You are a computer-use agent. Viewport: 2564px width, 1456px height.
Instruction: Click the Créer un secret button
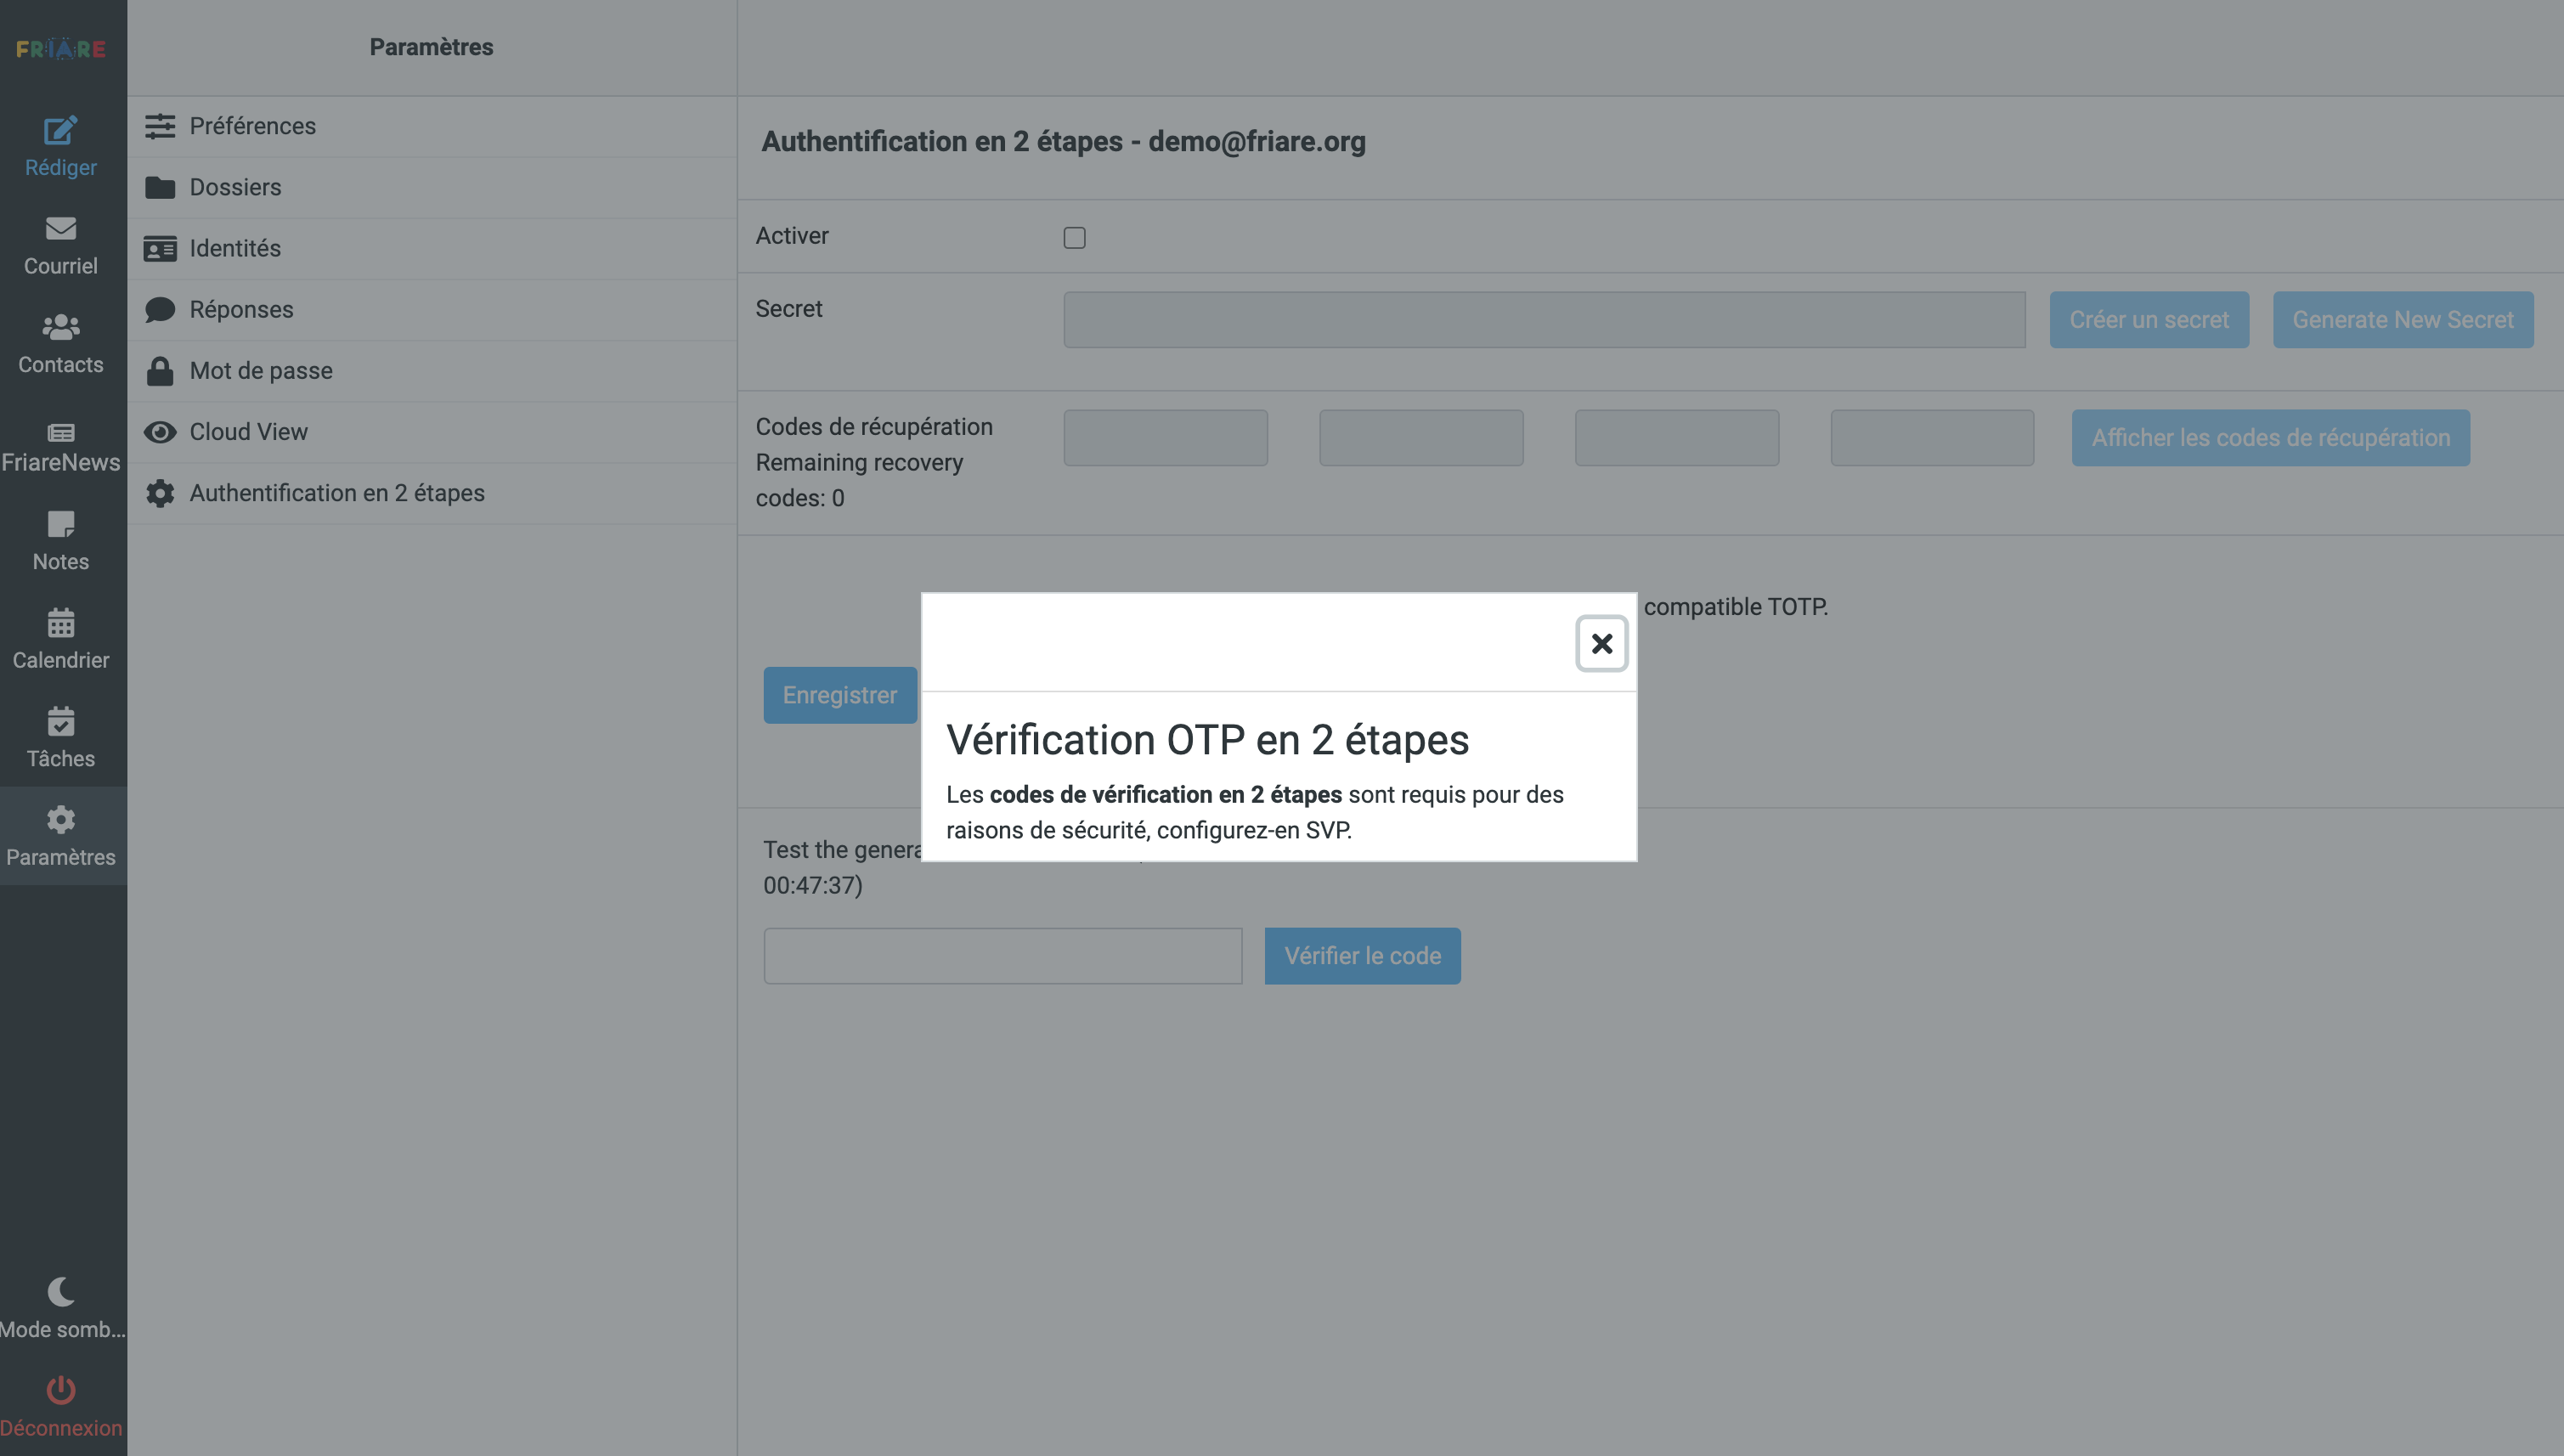click(2148, 320)
